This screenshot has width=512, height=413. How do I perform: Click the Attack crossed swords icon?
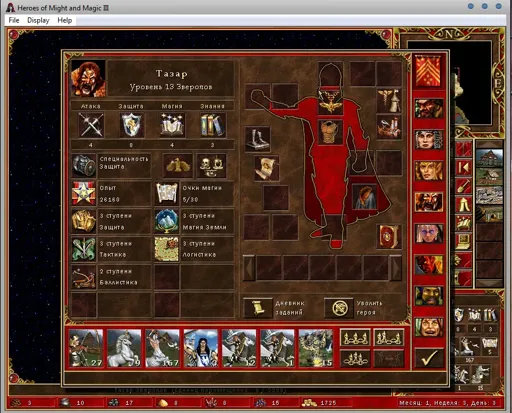pos(91,125)
